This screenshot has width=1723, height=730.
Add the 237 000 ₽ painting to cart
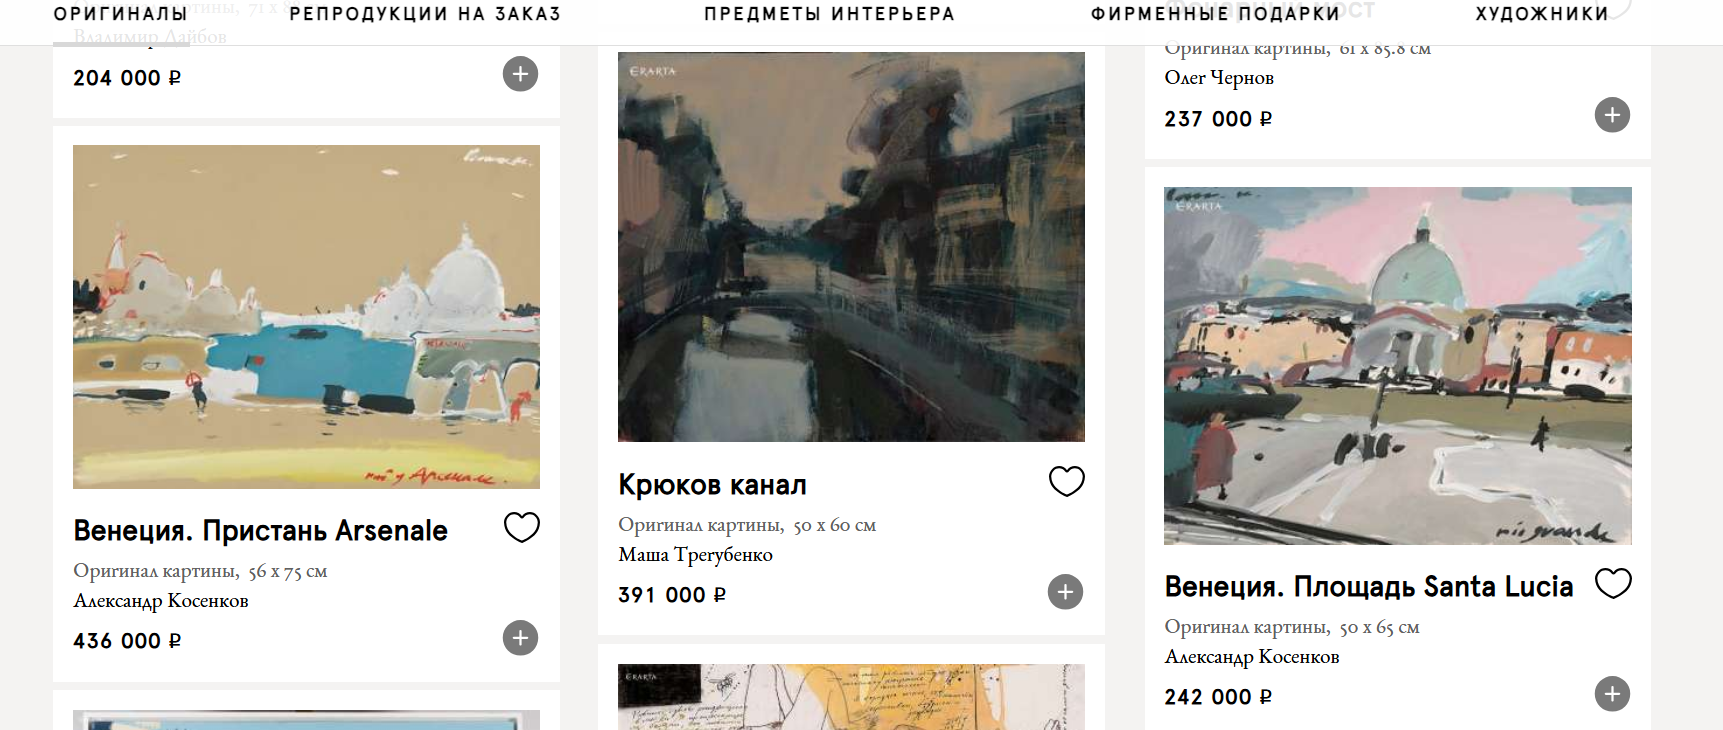click(1612, 115)
